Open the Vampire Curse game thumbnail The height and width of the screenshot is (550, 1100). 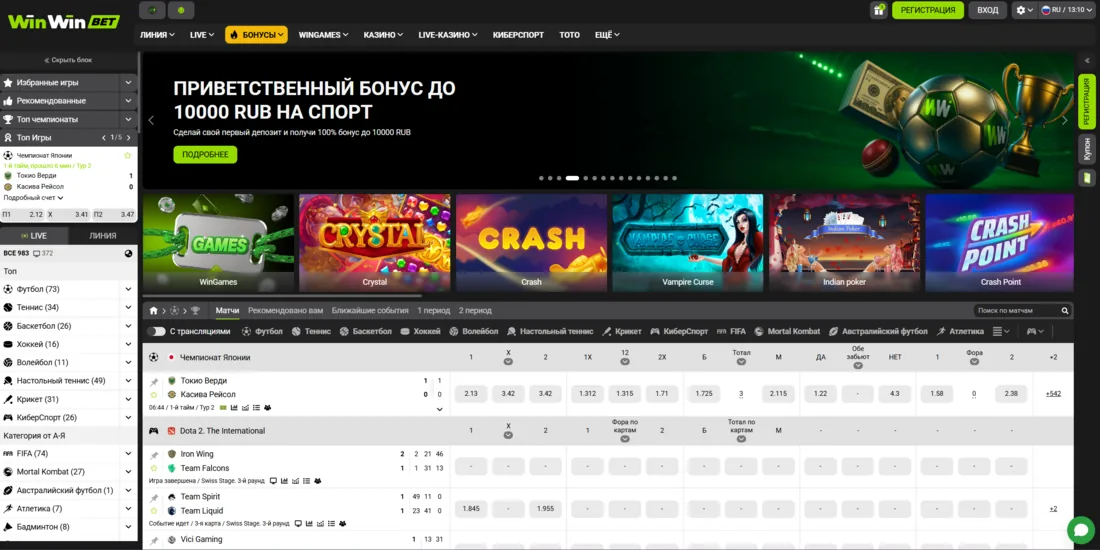click(x=688, y=243)
